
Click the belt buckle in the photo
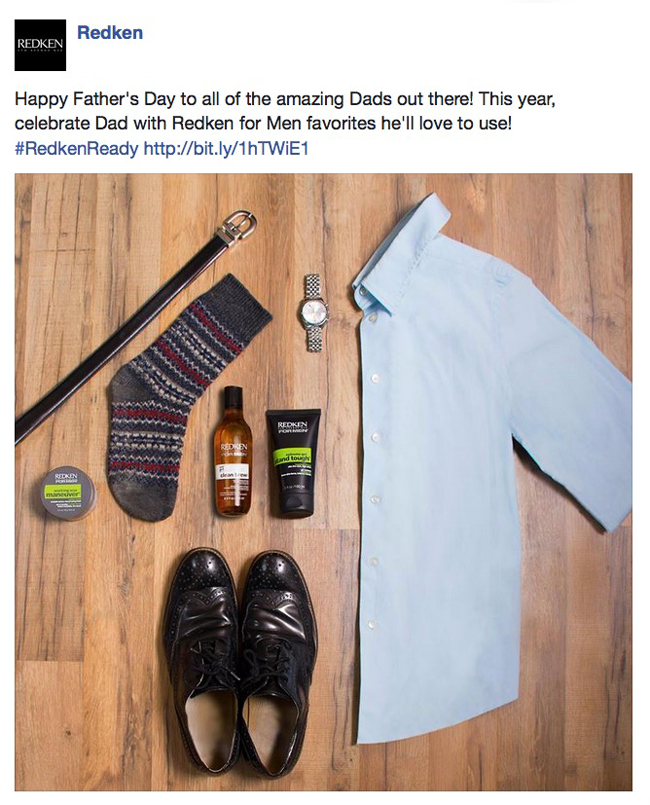(237, 224)
